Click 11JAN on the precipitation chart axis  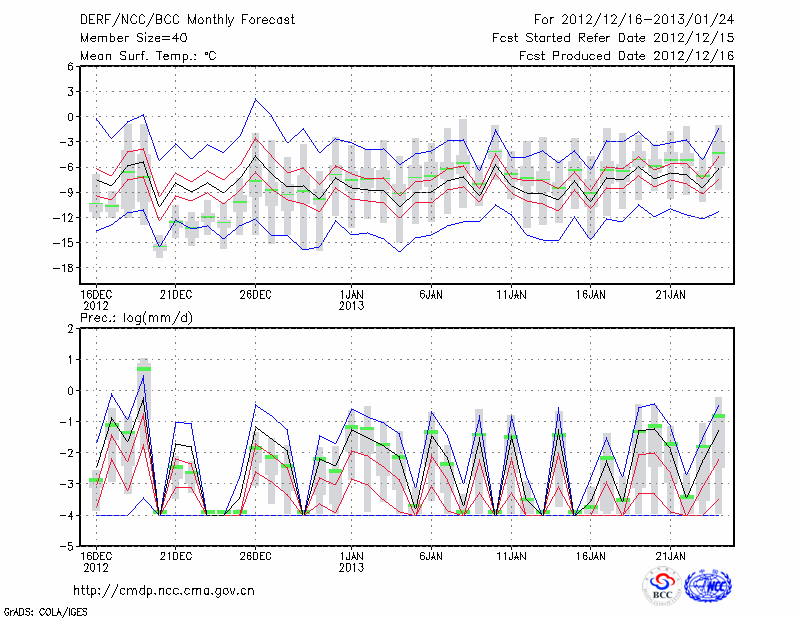(511, 555)
